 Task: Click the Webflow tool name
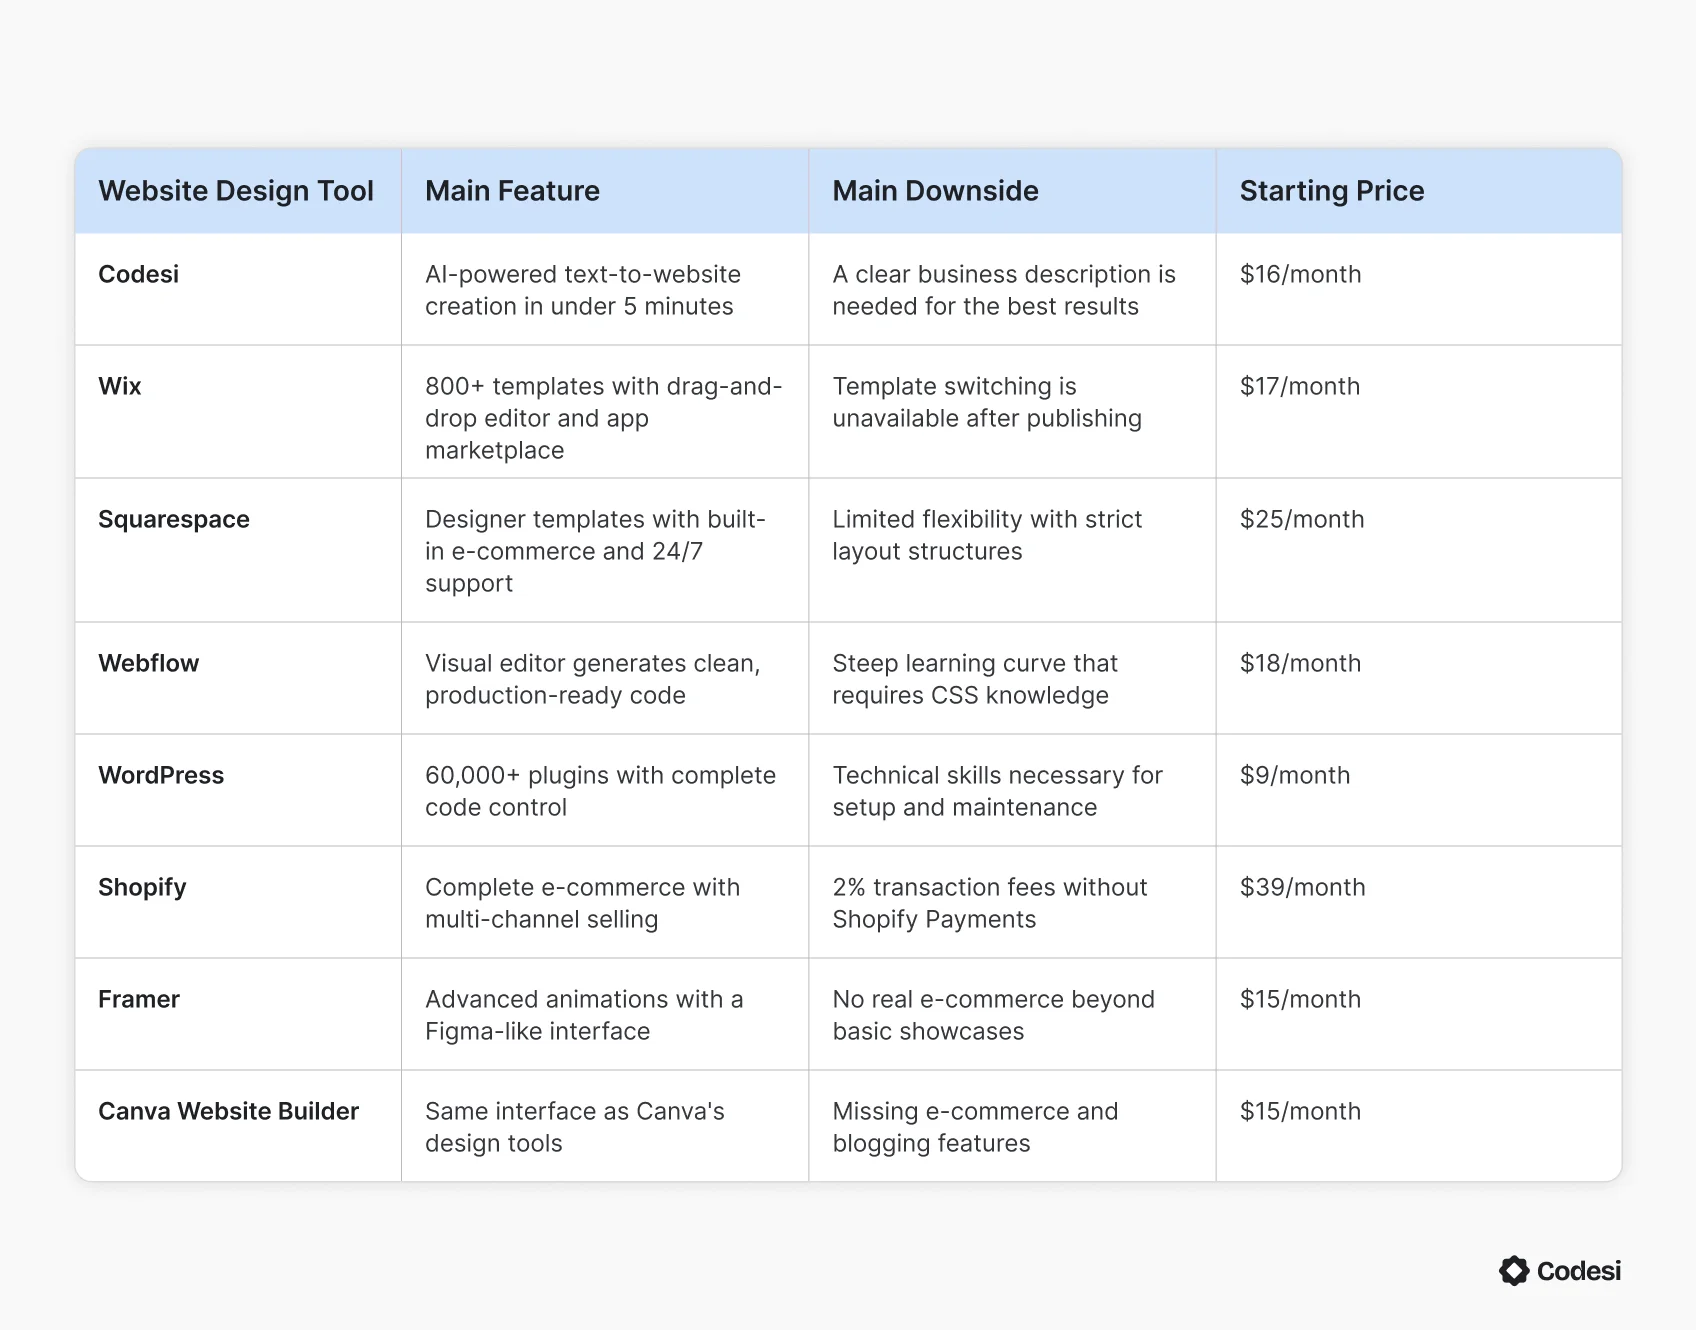click(148, 663)
